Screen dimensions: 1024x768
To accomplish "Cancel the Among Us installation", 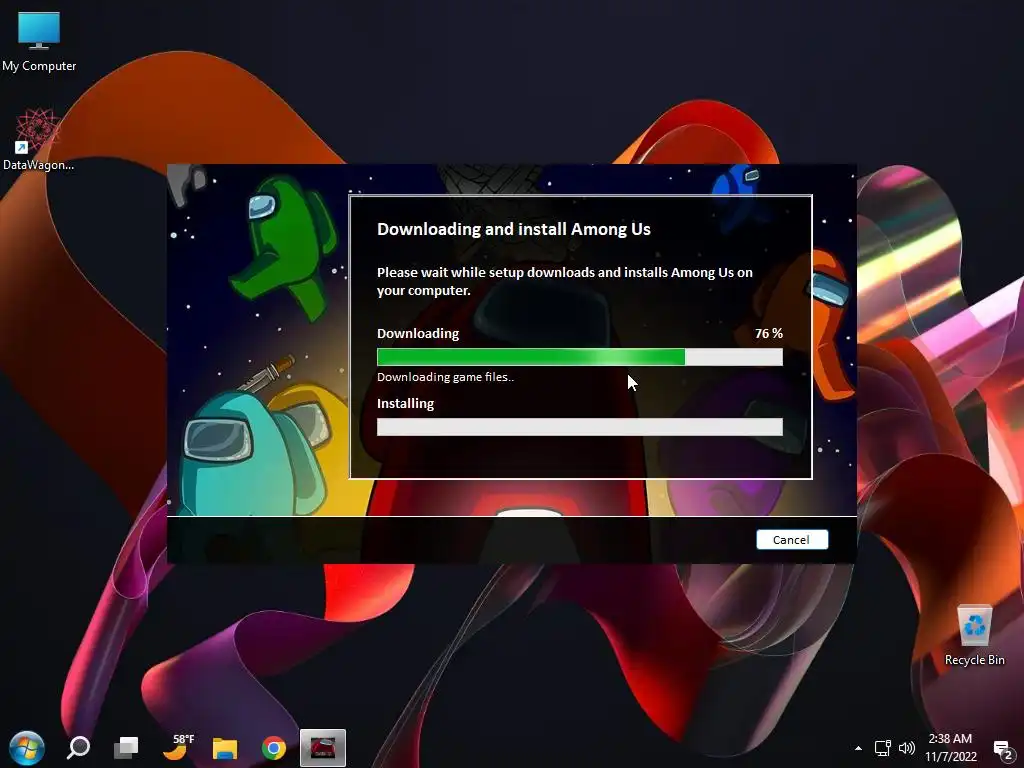I will pyautogui.click(x=792, y=539).
